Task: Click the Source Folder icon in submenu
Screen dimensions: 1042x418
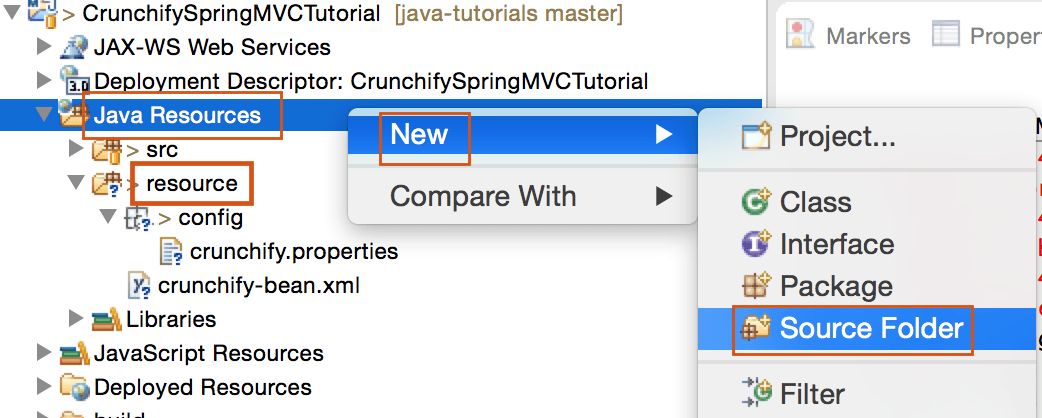Action: 756,328
